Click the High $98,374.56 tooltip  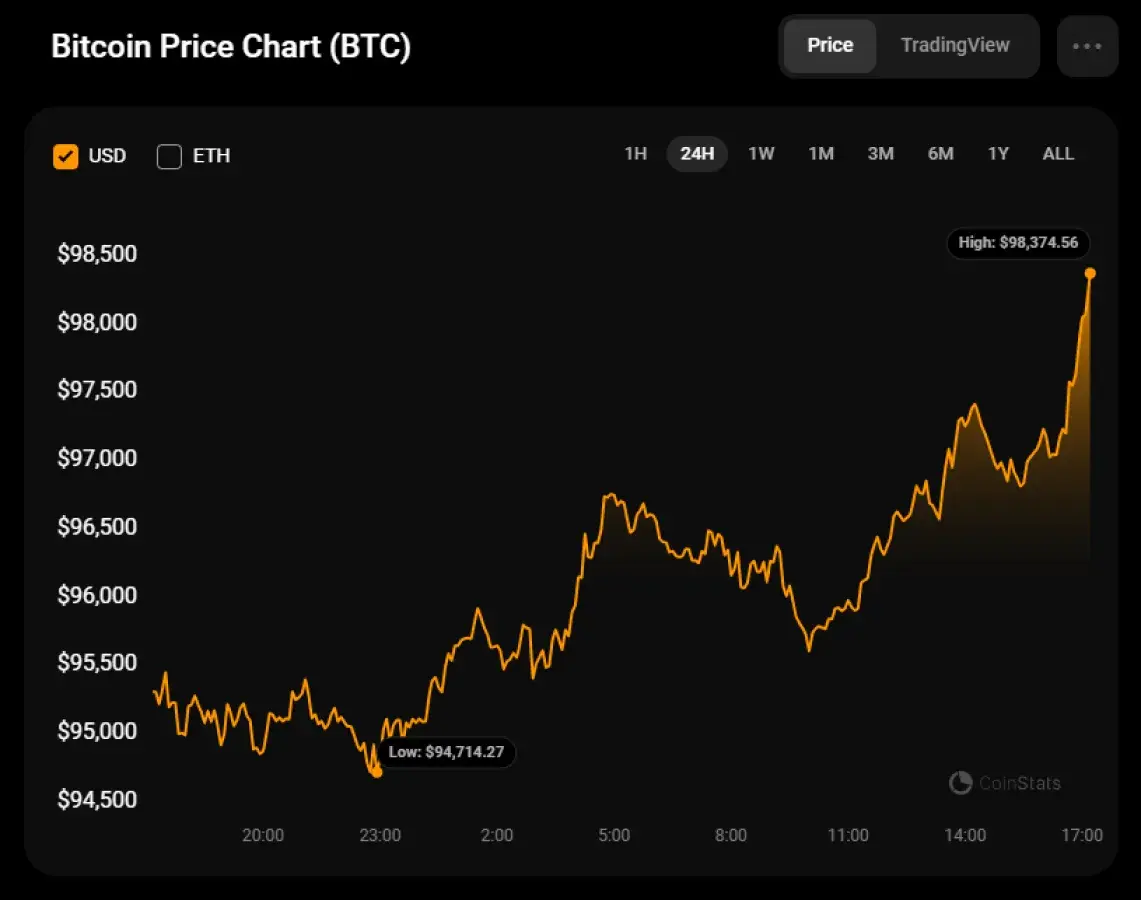1018,243
